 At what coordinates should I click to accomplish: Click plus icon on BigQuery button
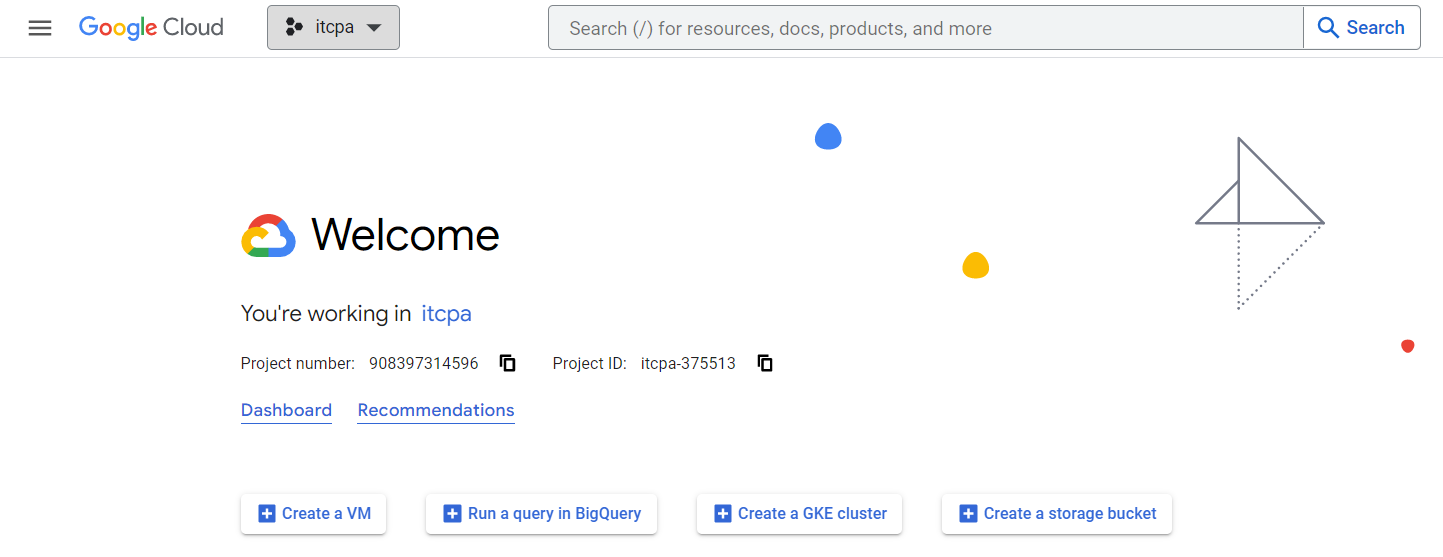tap(452, 513)
